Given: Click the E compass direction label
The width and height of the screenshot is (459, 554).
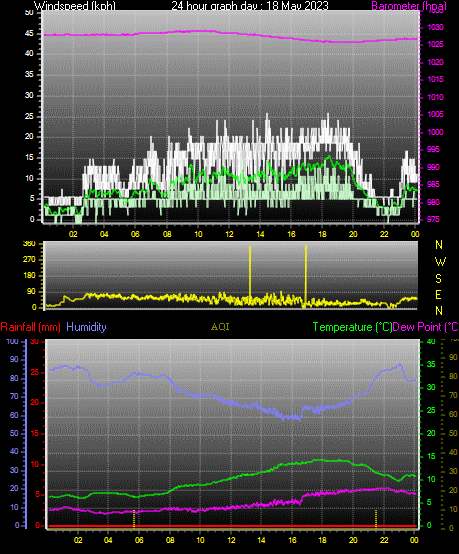Looking at the screenshot, I should [x=439, y=295].
